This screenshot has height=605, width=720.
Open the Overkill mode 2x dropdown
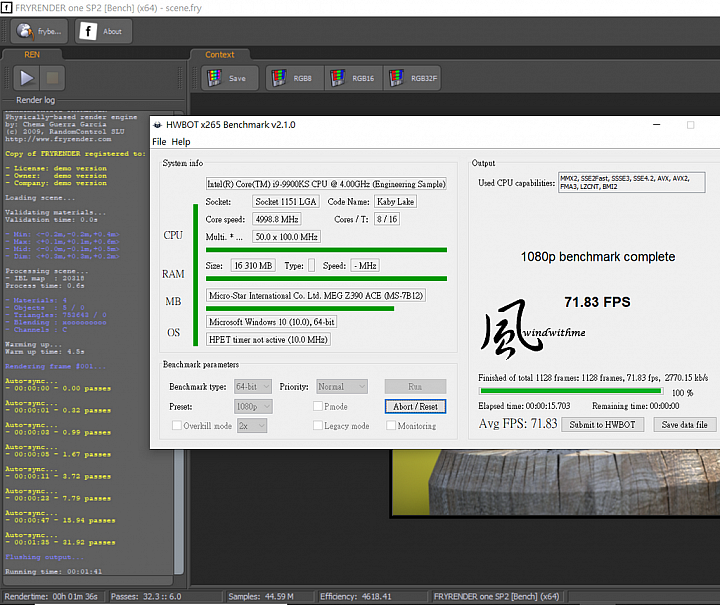[x=252, y=426]
